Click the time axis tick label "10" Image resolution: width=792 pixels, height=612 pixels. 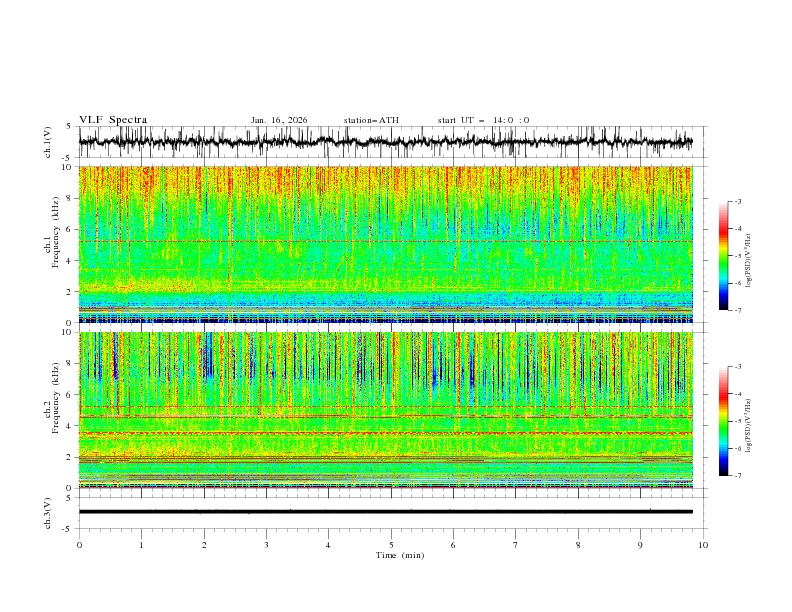click(703, 545)
